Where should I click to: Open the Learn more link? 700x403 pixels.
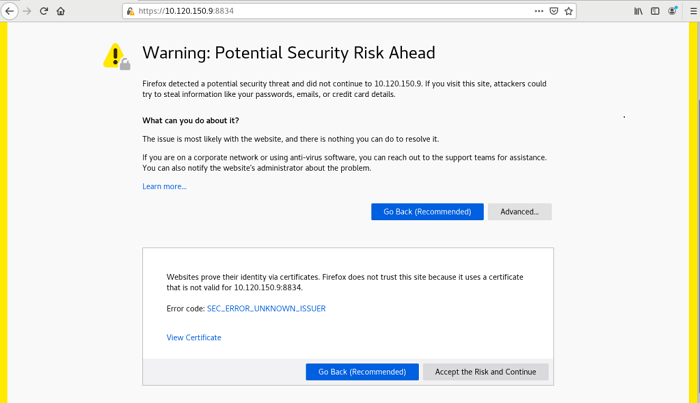[164, 186]
